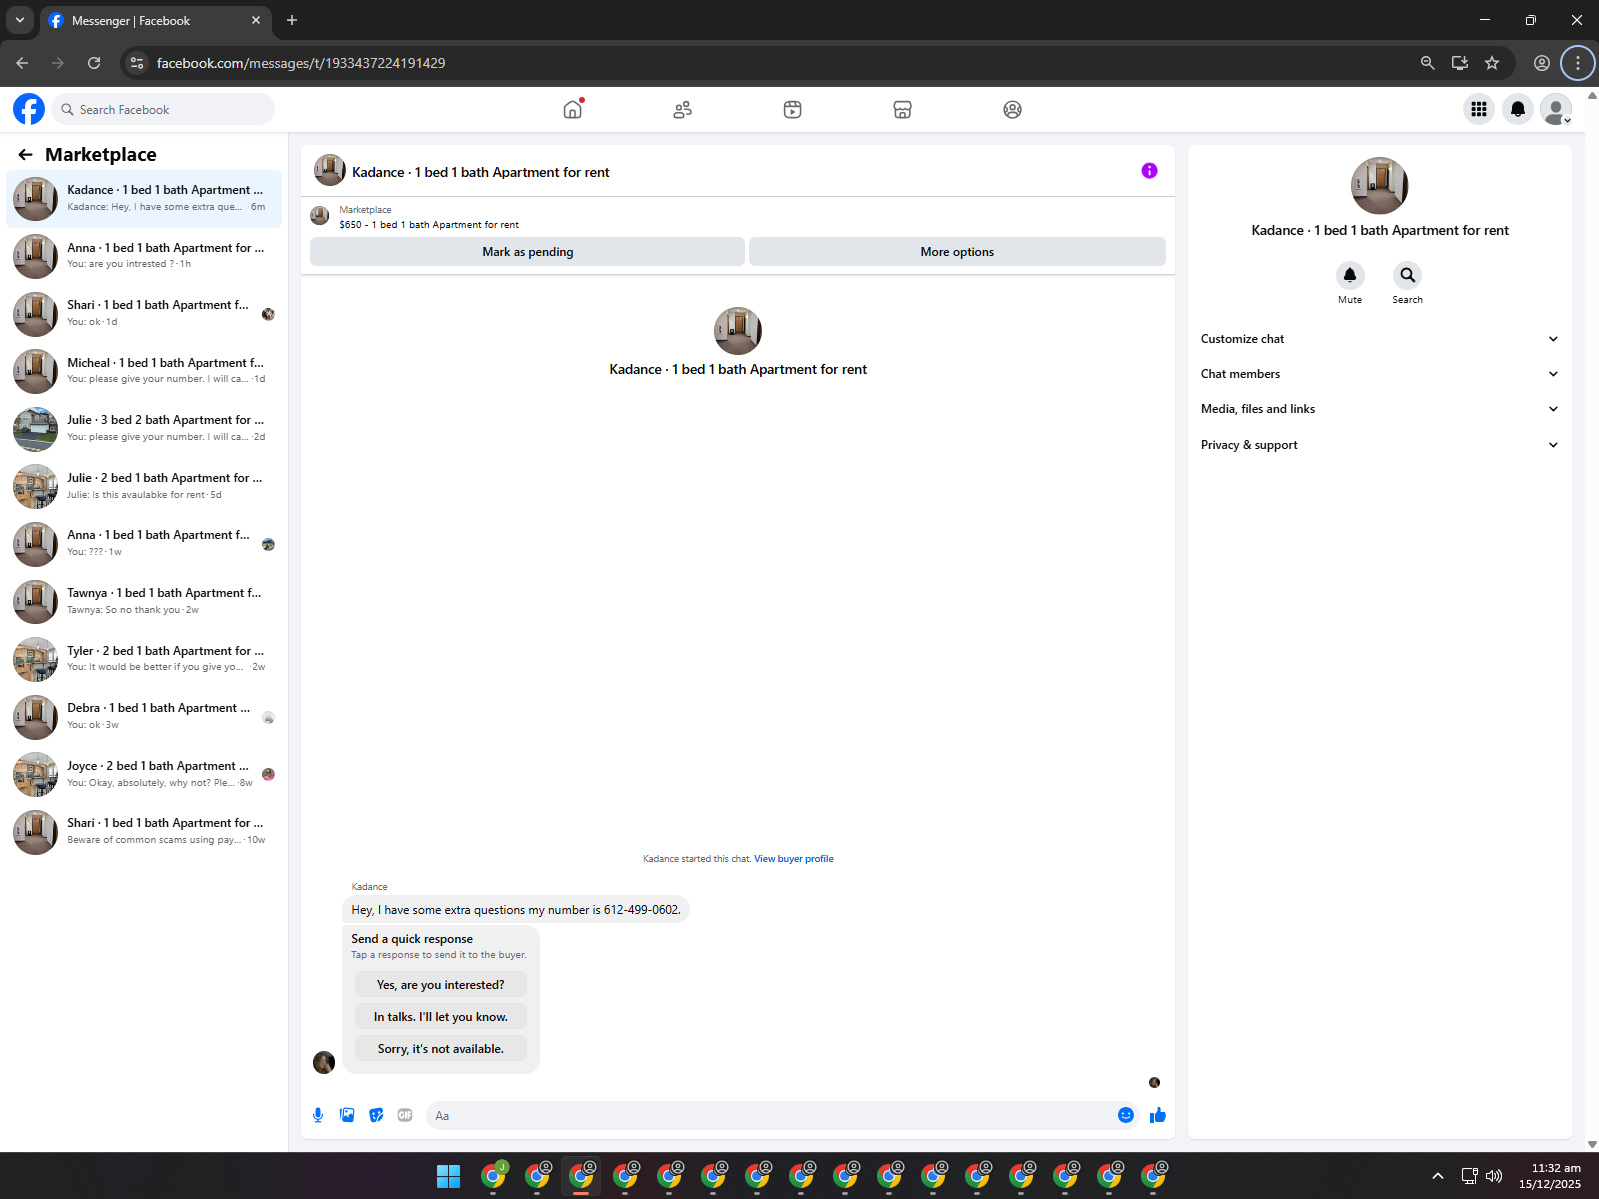Open Shari conversation about common scams
Image resolution: width=1599 pixels, height=1199 pixels.
pyautogui.click(x=144, y=831)
